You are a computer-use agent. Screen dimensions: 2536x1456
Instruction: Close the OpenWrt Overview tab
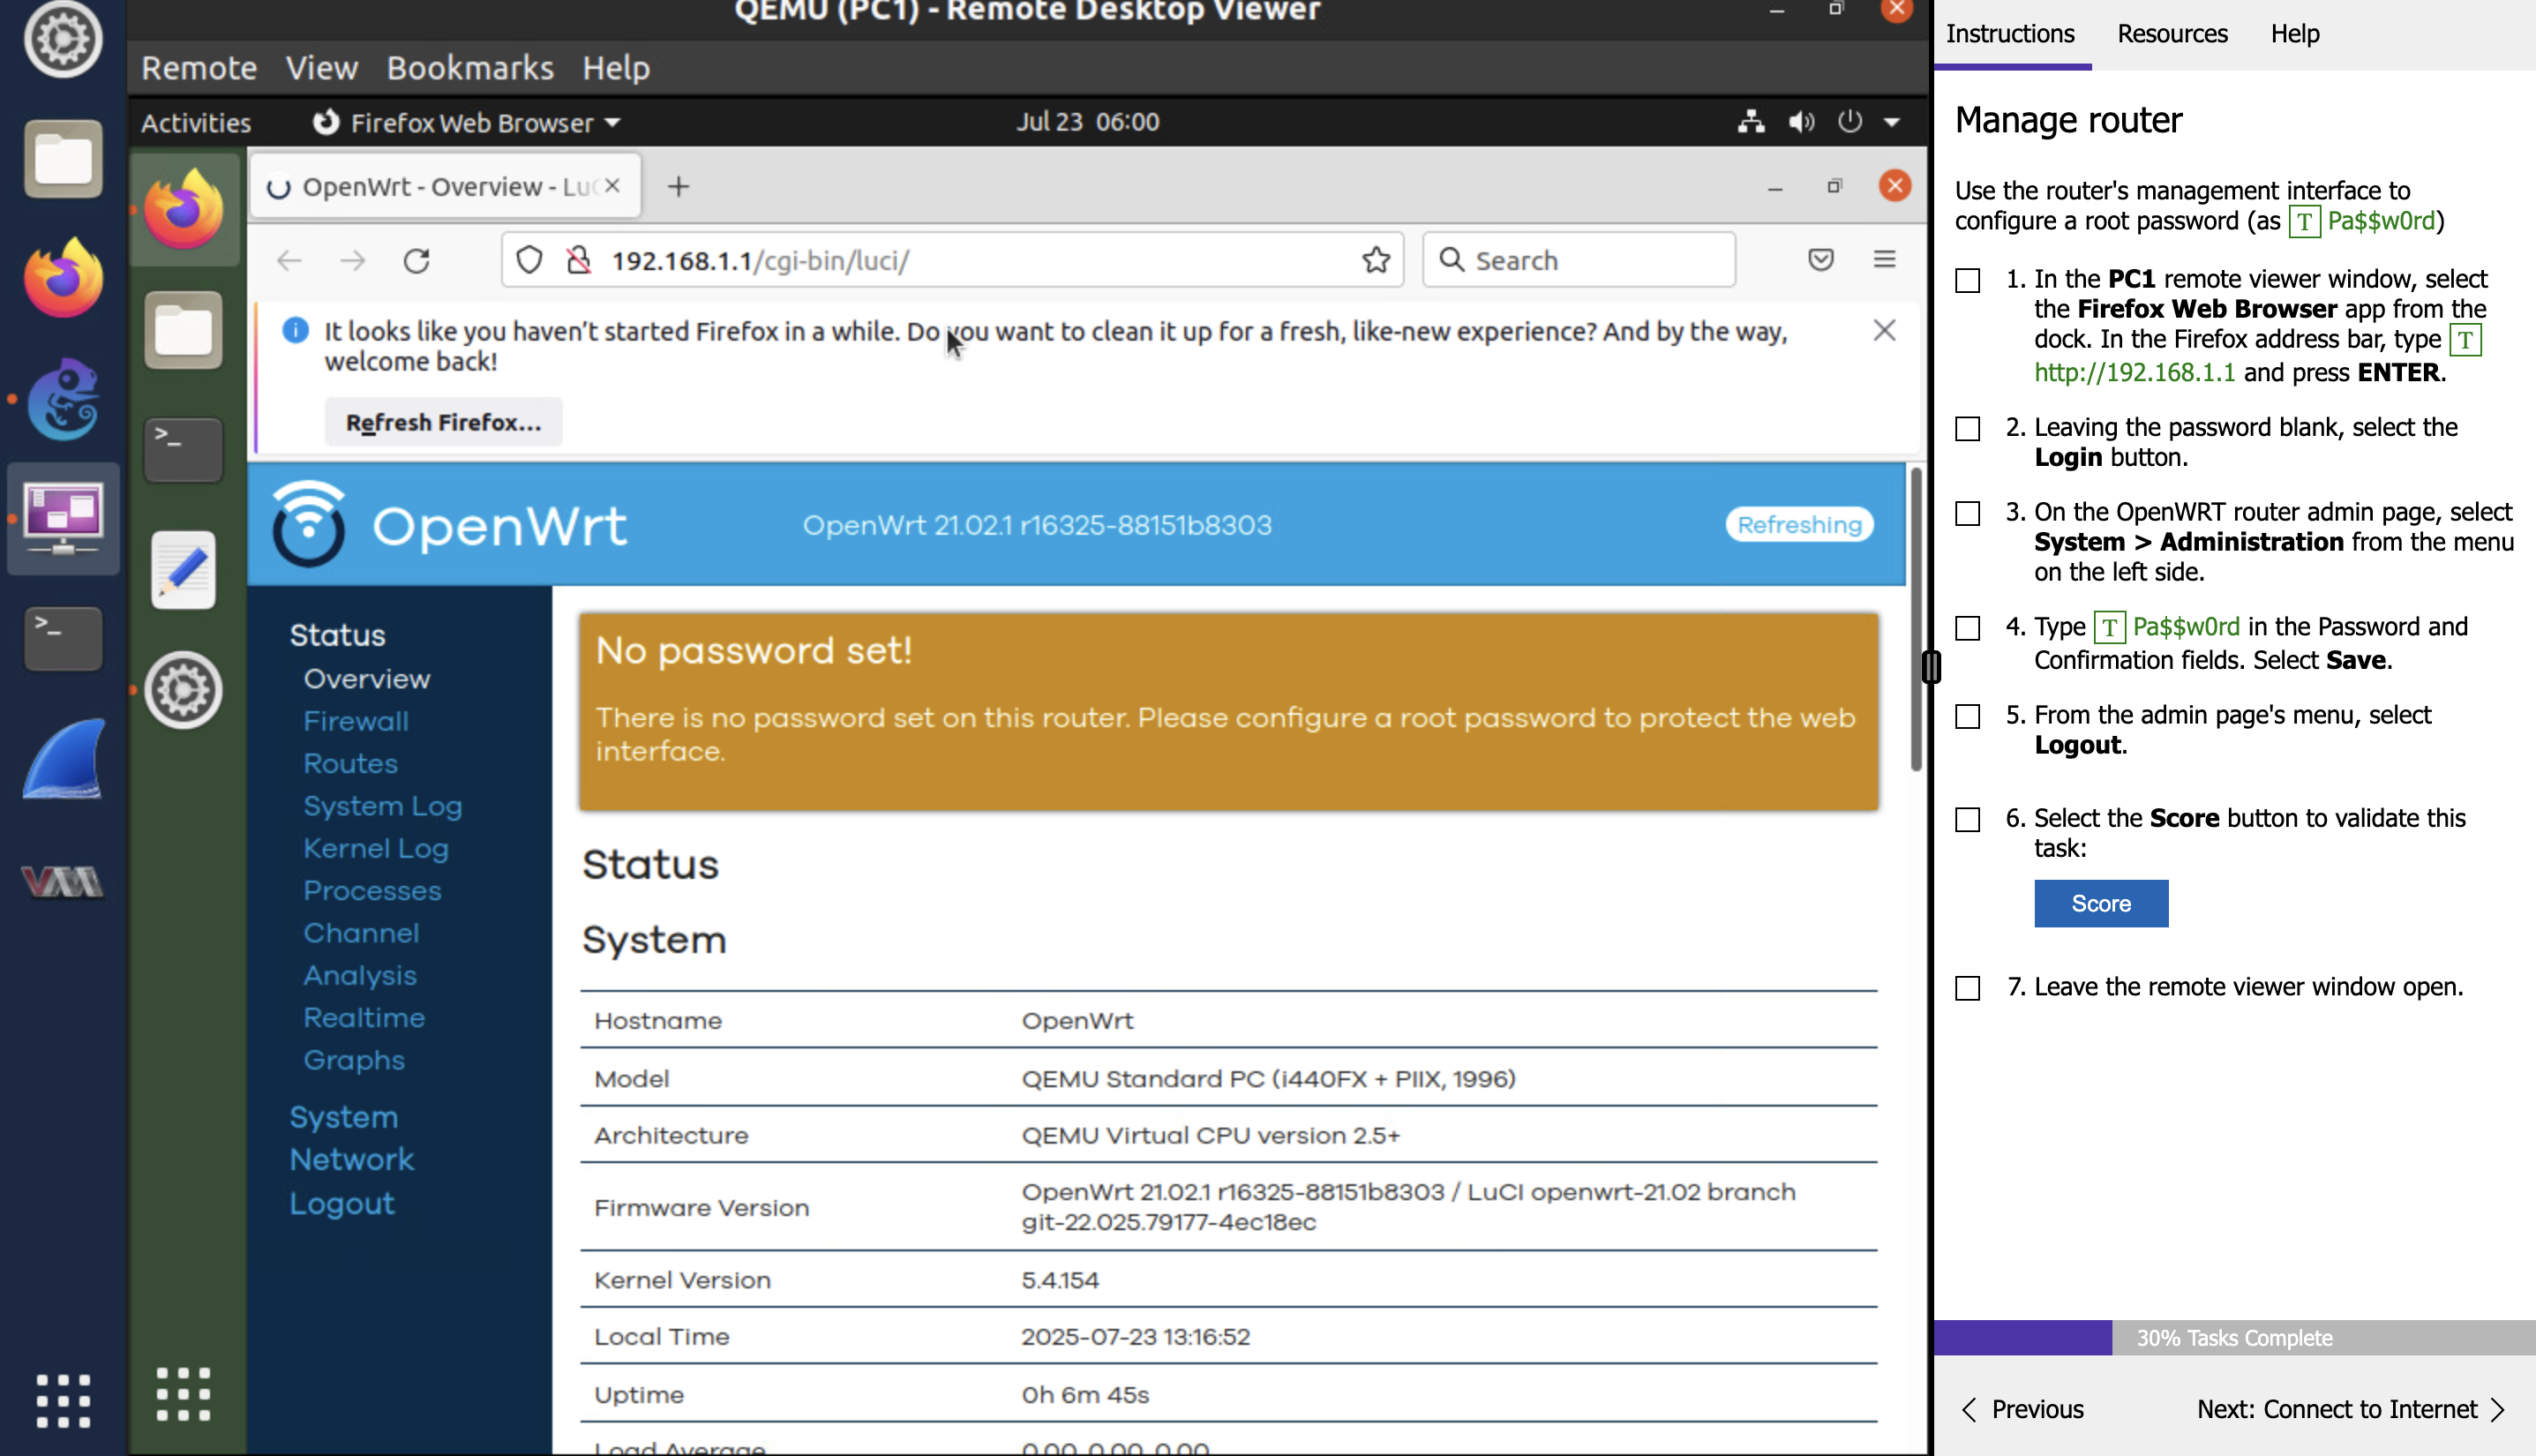click(613, 186)
